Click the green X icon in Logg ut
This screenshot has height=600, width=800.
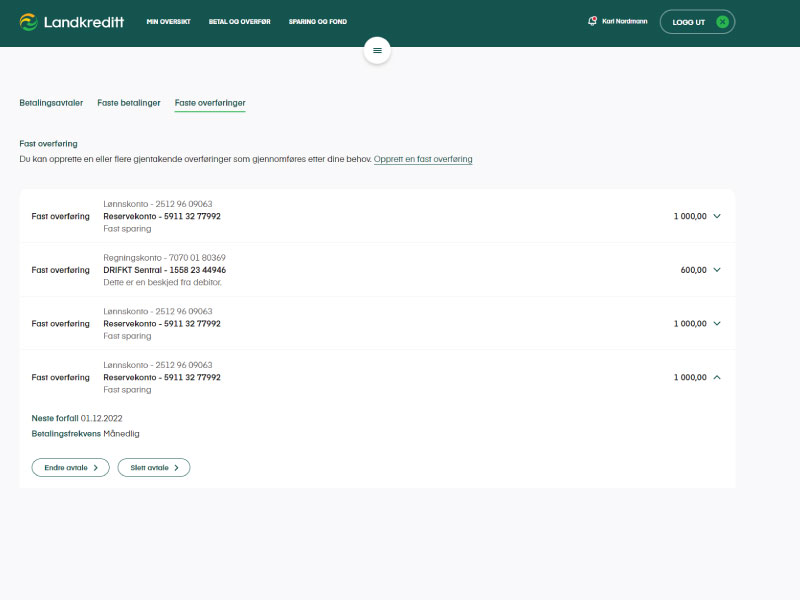pos(722,22)
